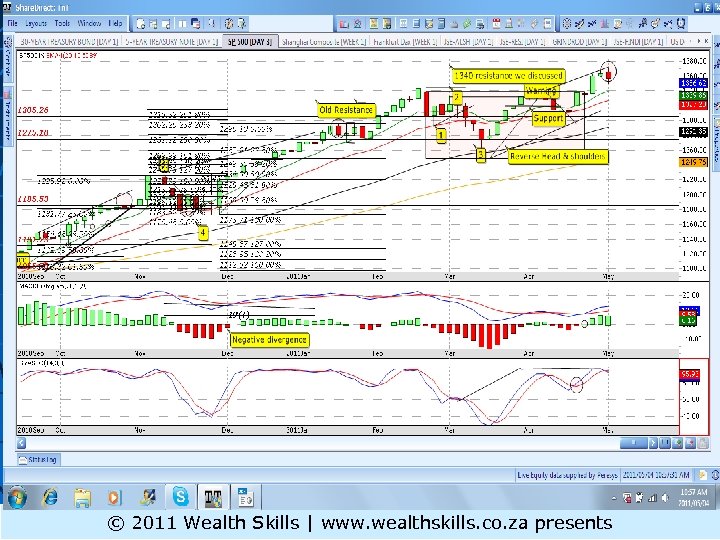The width and height of the screenshot is (720, 540).
Task: Click the pink histogram indicator icon
Action: 605,23
